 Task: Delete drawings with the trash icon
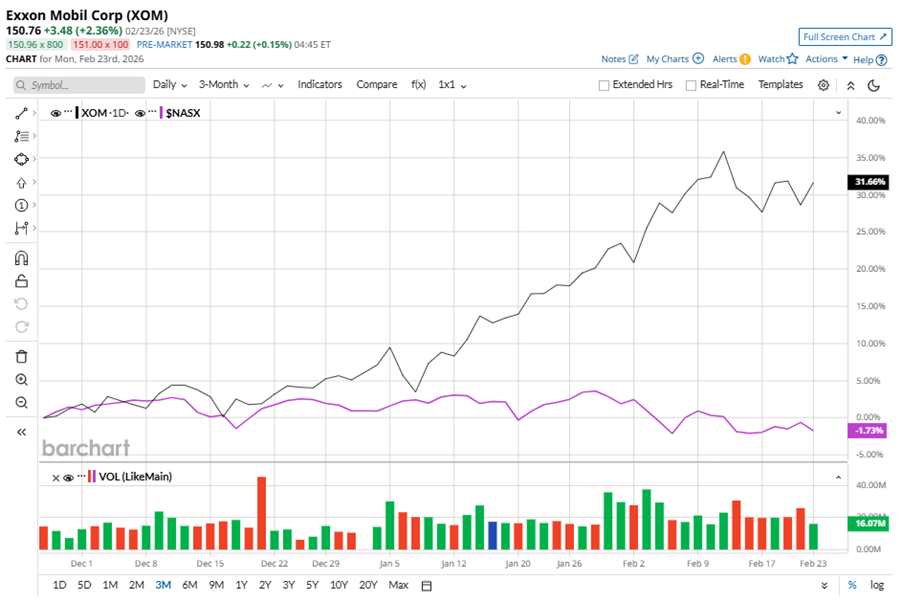21,357
